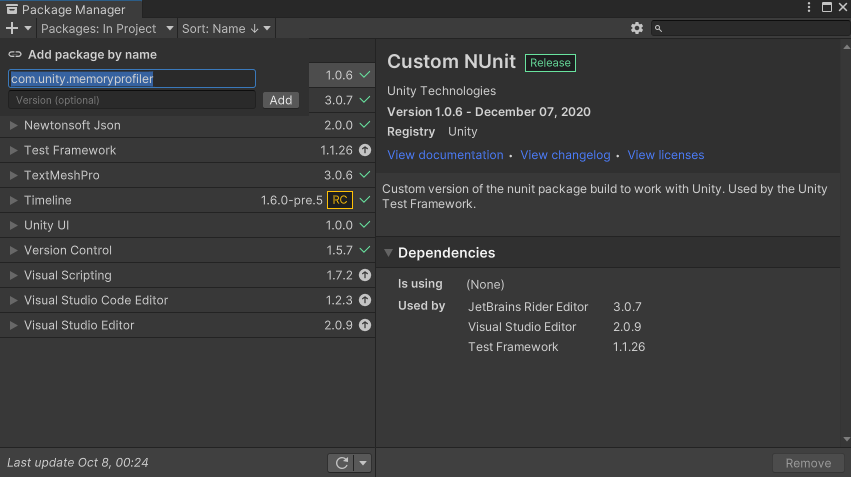The image size is (851, 477).
Task: Click the checkmark next to TextMeshPro
Action: click(365, 175)
